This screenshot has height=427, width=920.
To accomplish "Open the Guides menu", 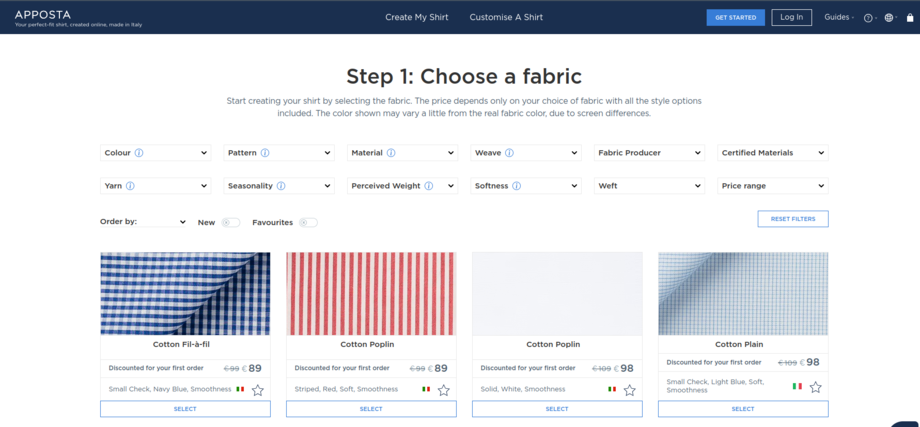I will pos(838,17).
